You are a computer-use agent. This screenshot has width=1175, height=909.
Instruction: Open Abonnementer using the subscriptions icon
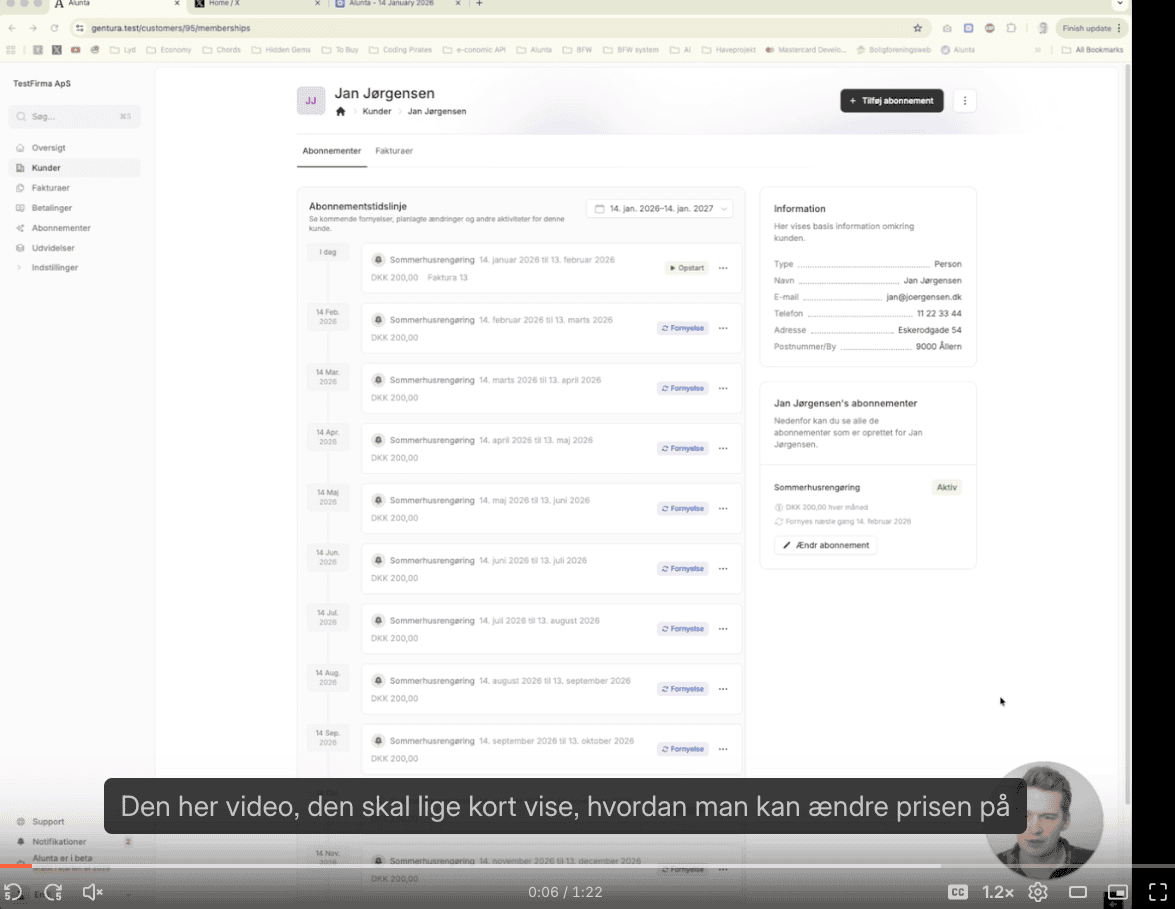click(x=20, y=227)
